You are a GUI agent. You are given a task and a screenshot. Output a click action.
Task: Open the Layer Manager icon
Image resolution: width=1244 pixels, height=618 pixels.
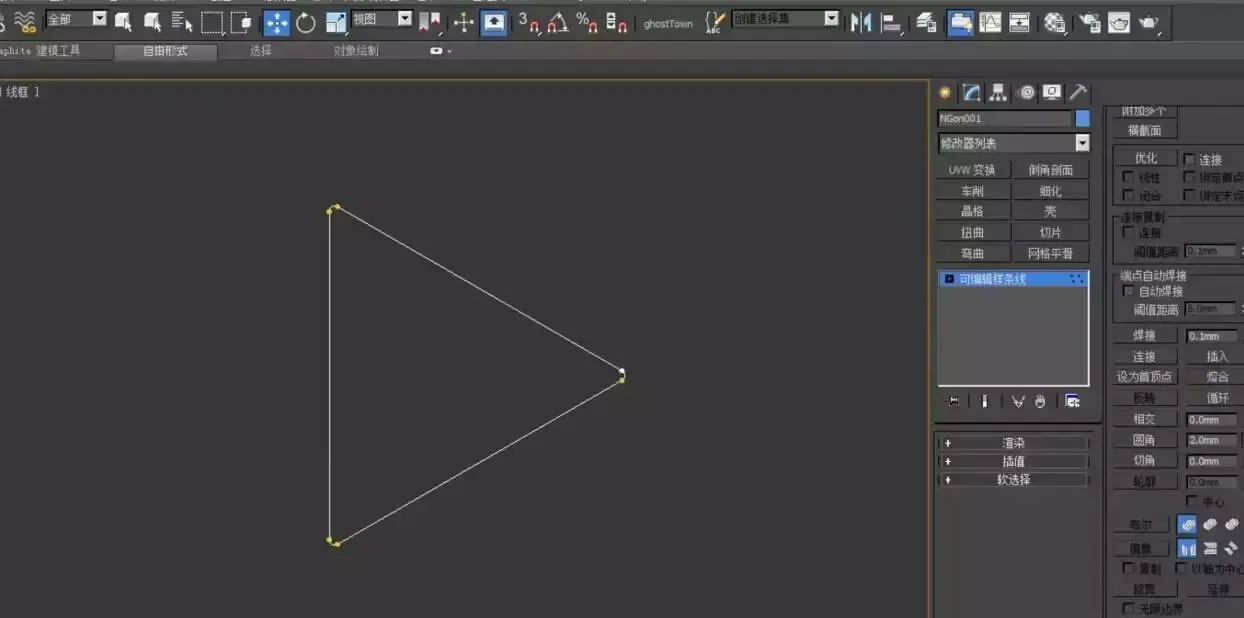pyautogui.click(x=927, y=22)
